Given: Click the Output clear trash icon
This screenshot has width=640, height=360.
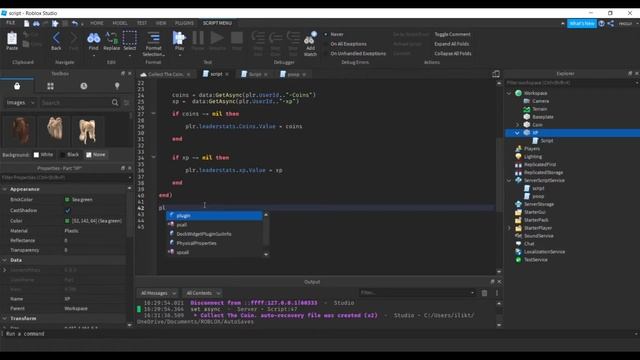Looking at the screenshot, I should [484, 293].
